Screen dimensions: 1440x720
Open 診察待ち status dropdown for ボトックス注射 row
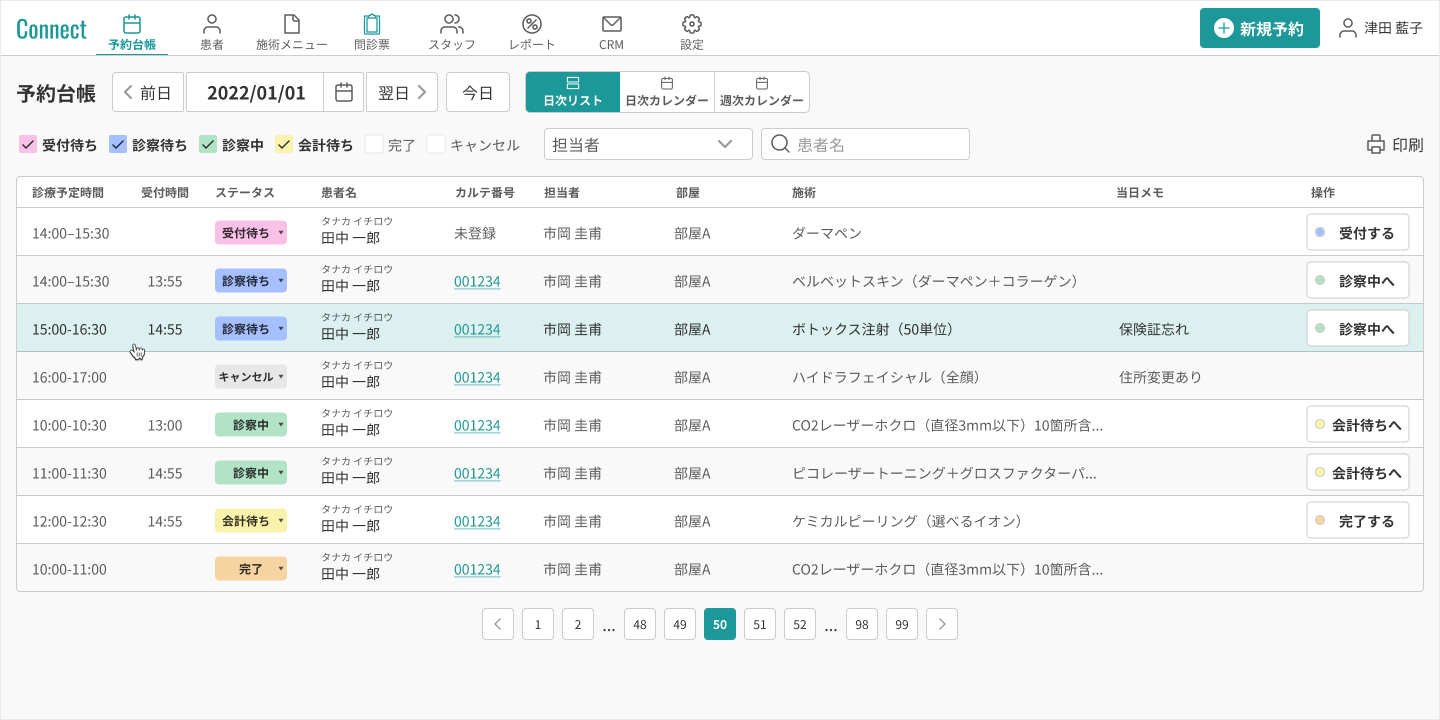251,328
